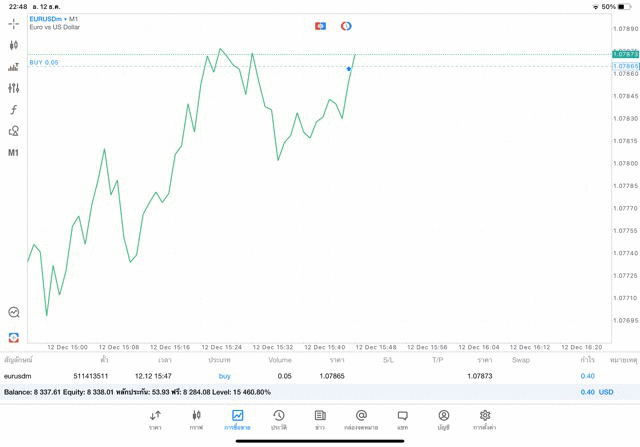Open chart type candlestick settings
Image resolution: width=640 pixels, height=447 pixels.
pos(13,45)
